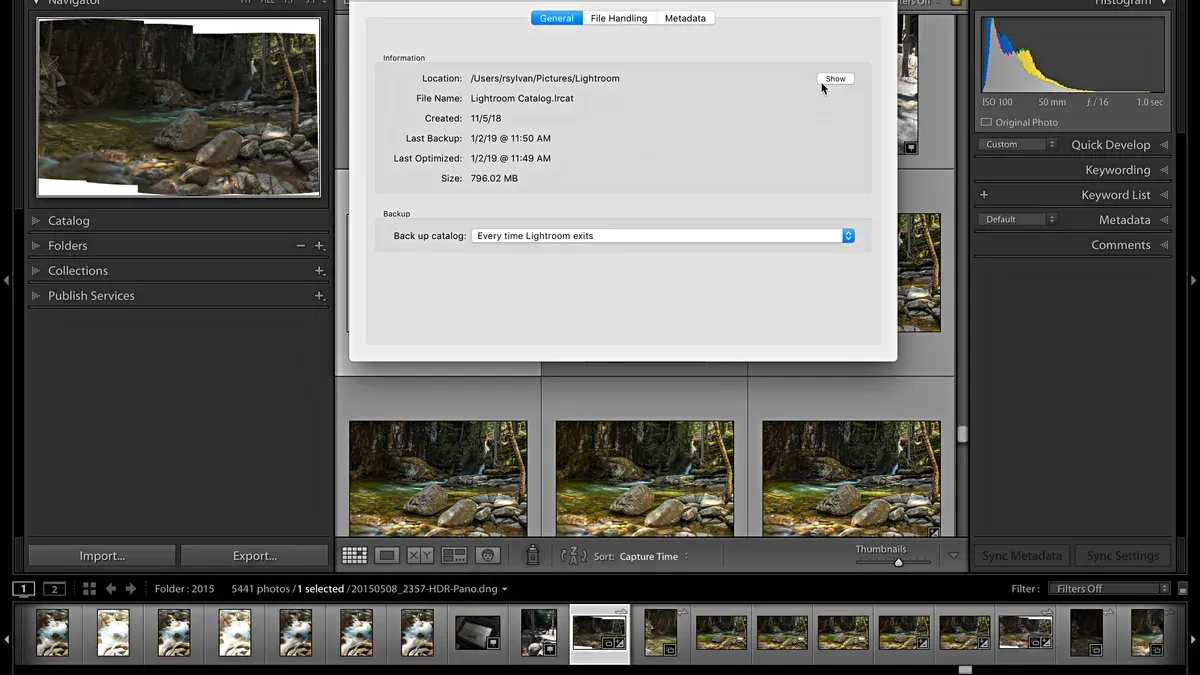Open the Sort Capture Time dropdown

pos(654,556)
